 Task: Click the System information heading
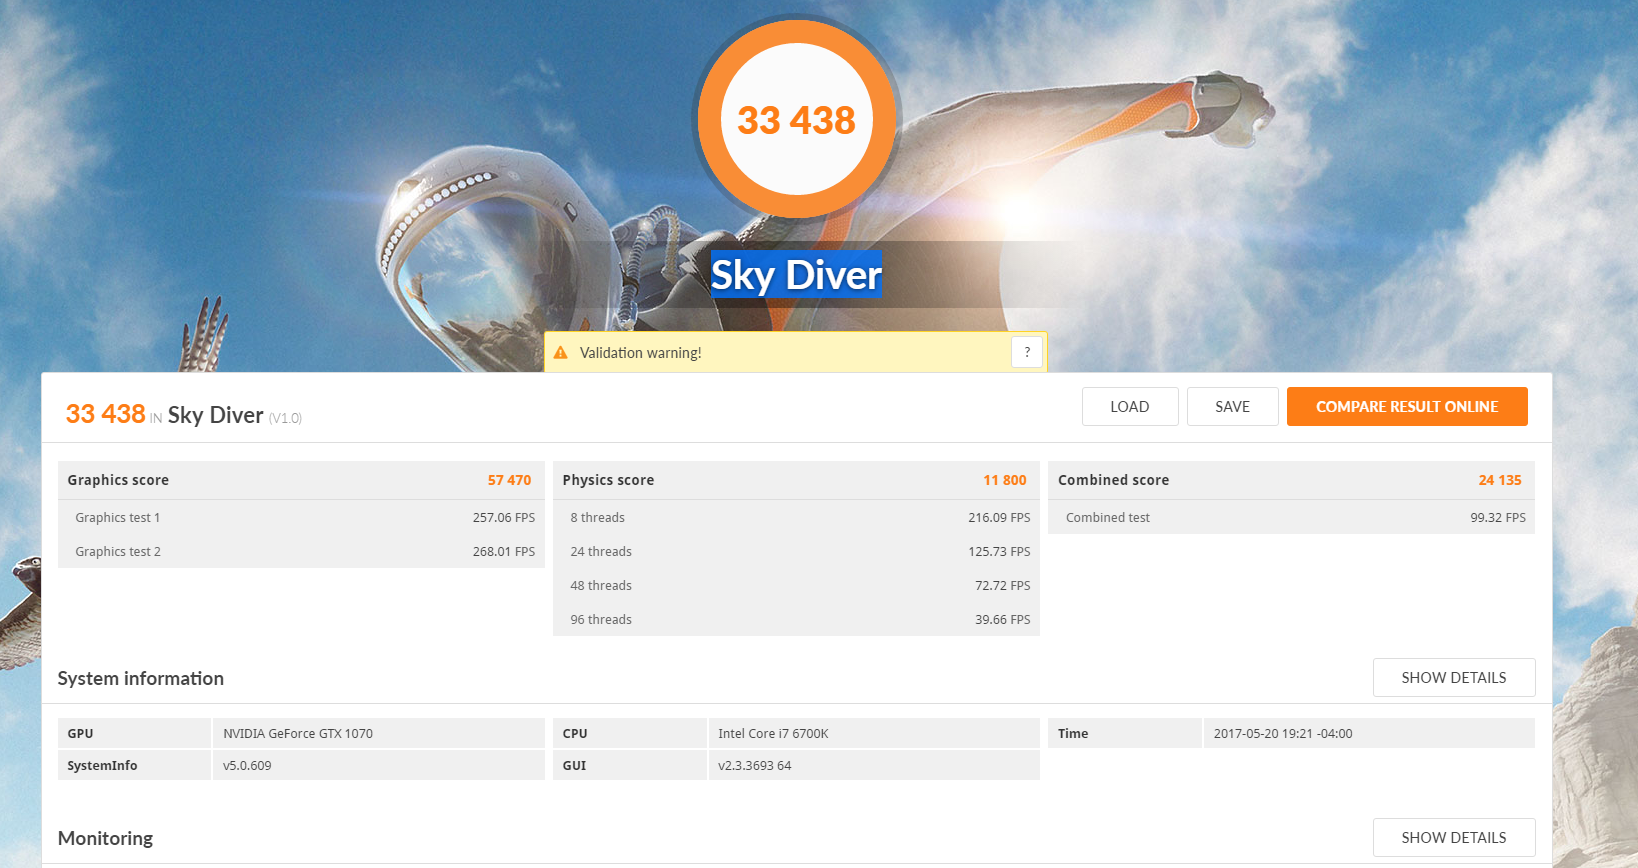141,678
